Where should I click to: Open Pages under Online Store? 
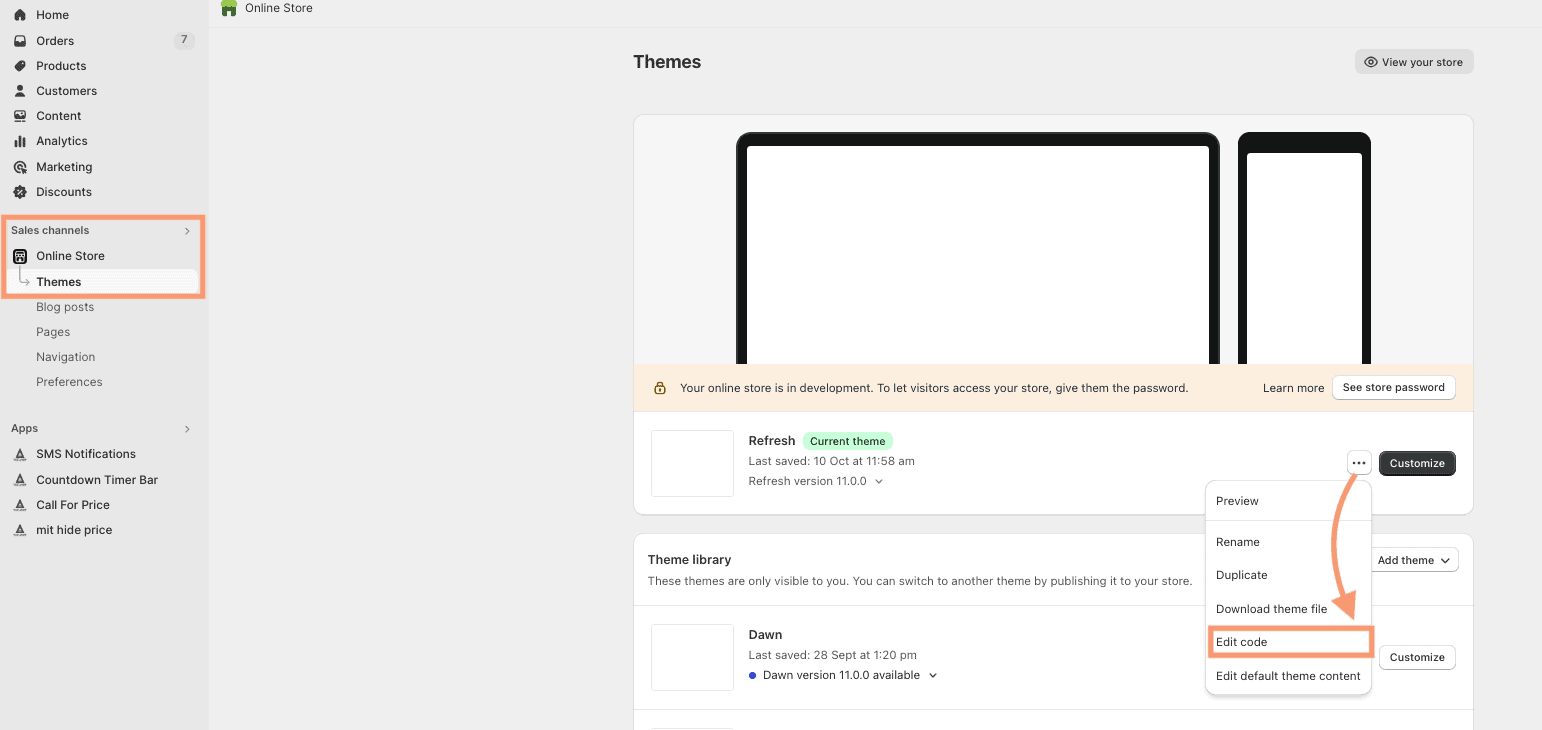53,332
